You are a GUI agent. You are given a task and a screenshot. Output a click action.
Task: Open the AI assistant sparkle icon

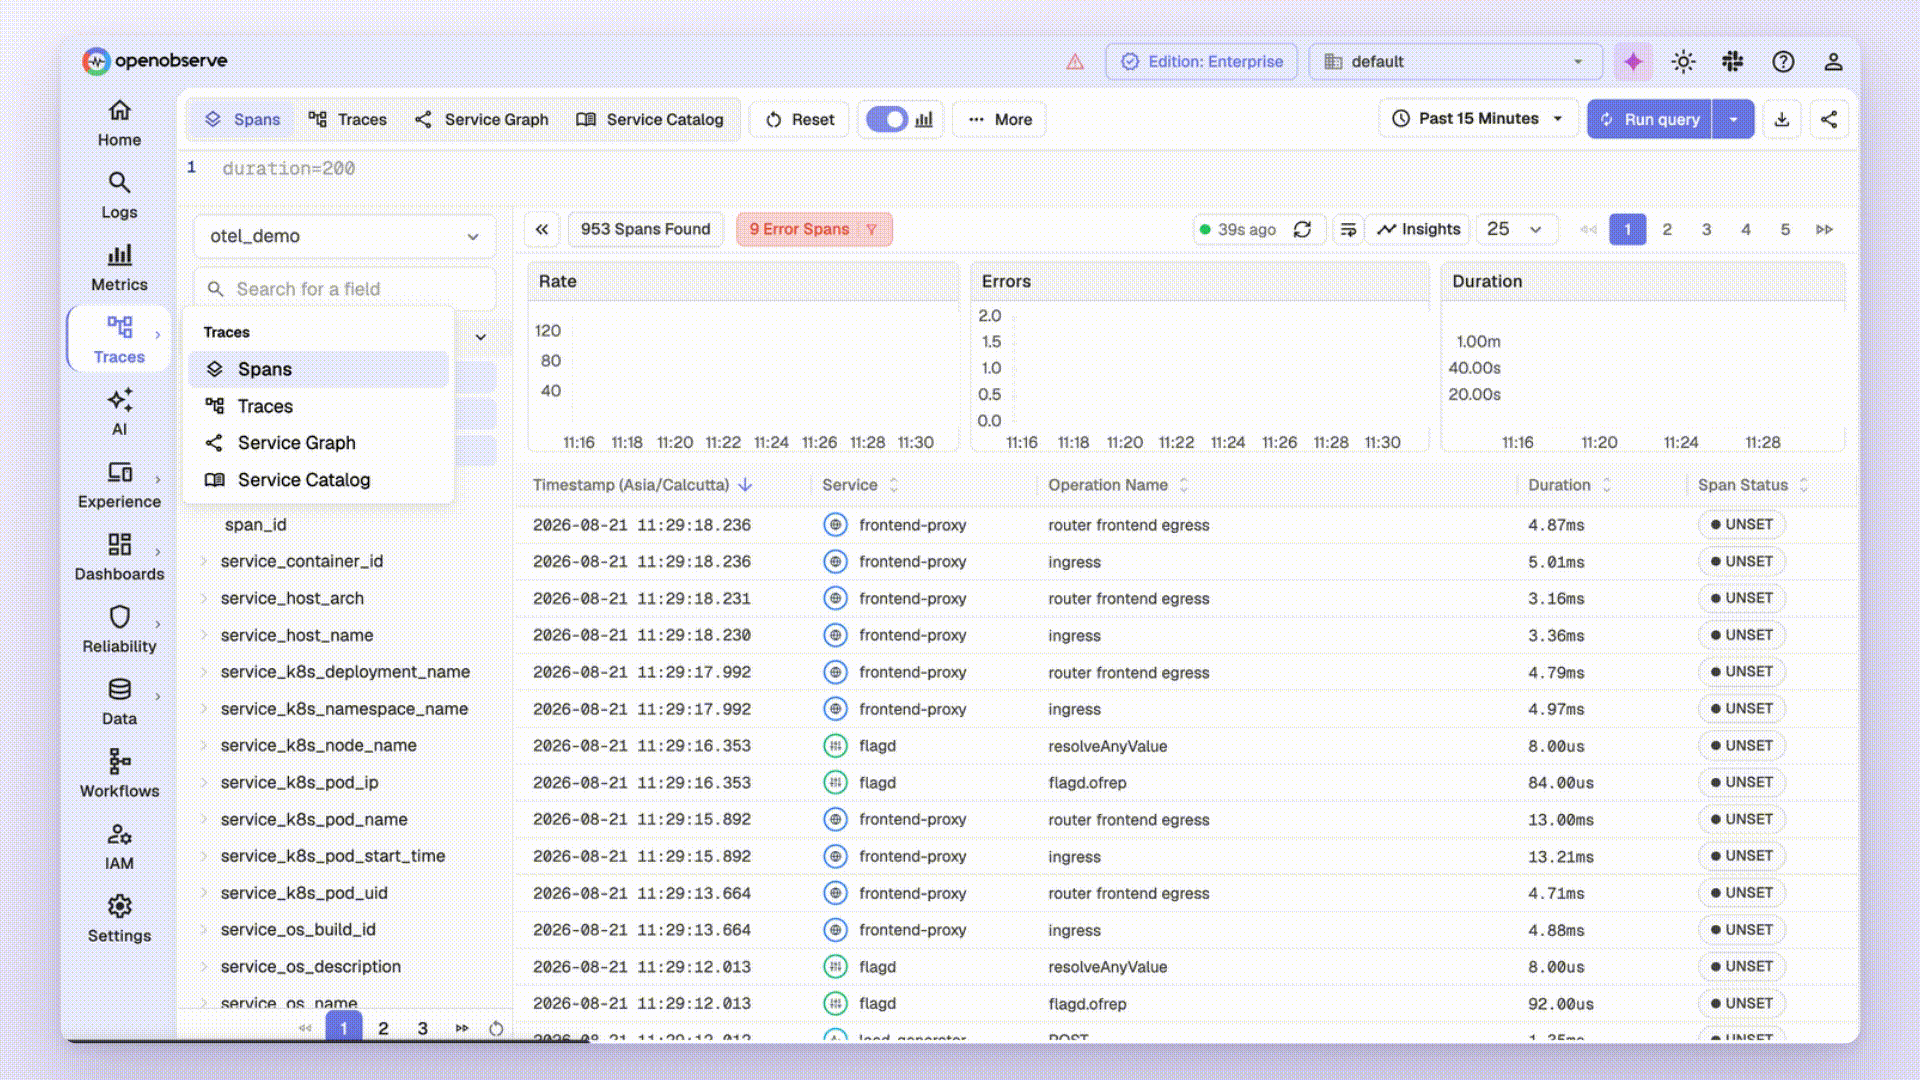(1633, 62)
